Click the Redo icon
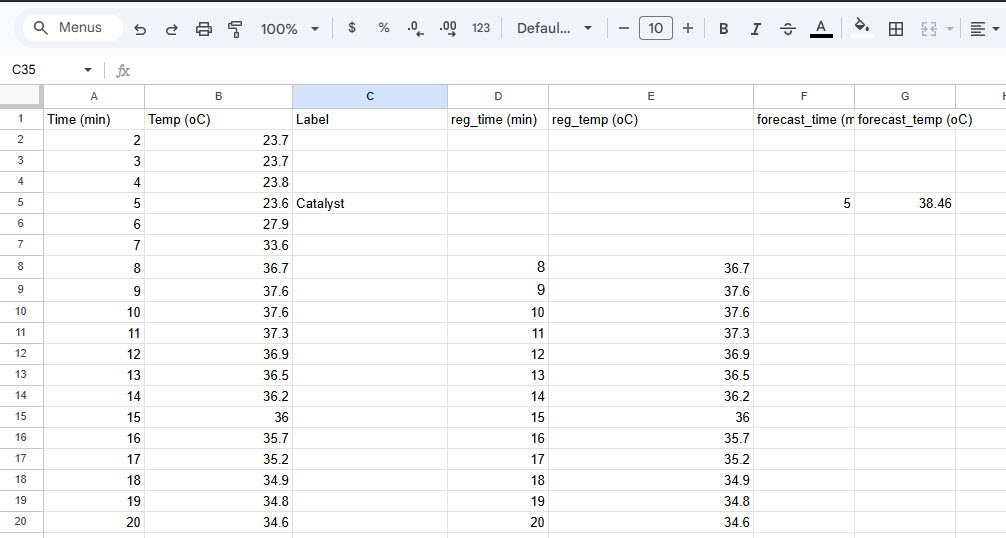This screenshot has height=538, width=1006. pyautogui.click(x=172, y=29)
